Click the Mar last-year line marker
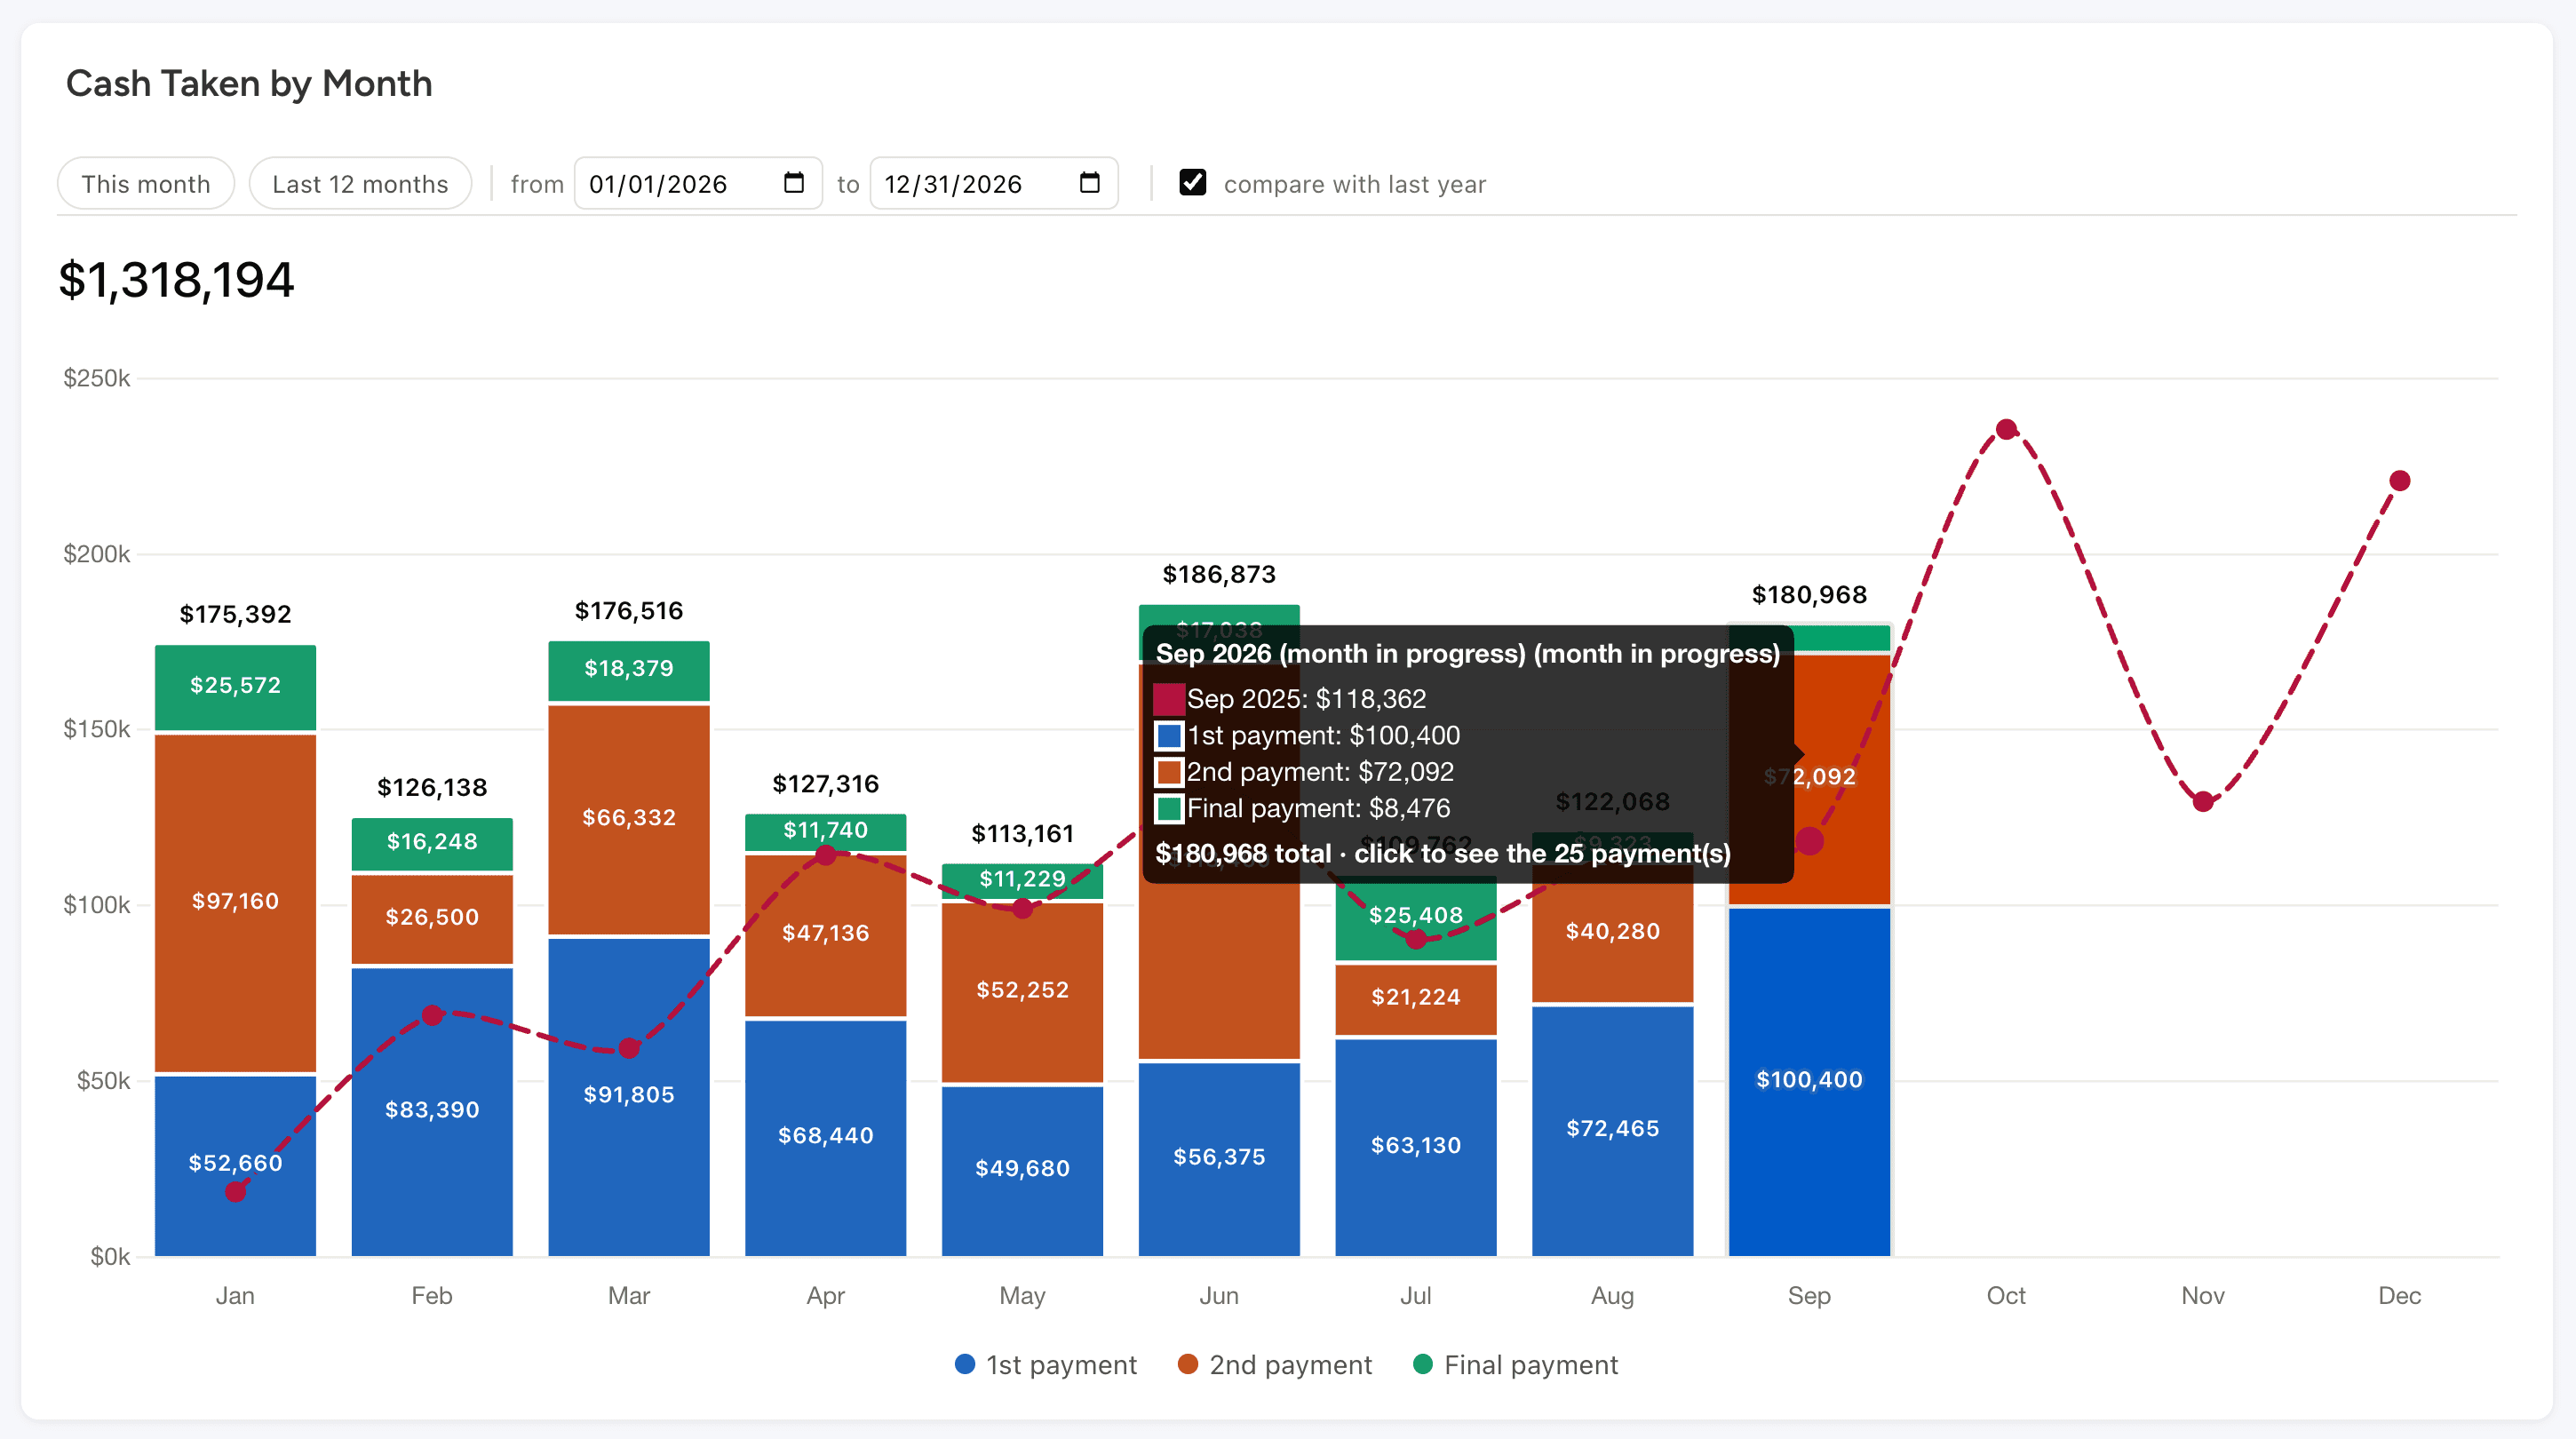The image size is (2576, 1439). pos(629,1048)
